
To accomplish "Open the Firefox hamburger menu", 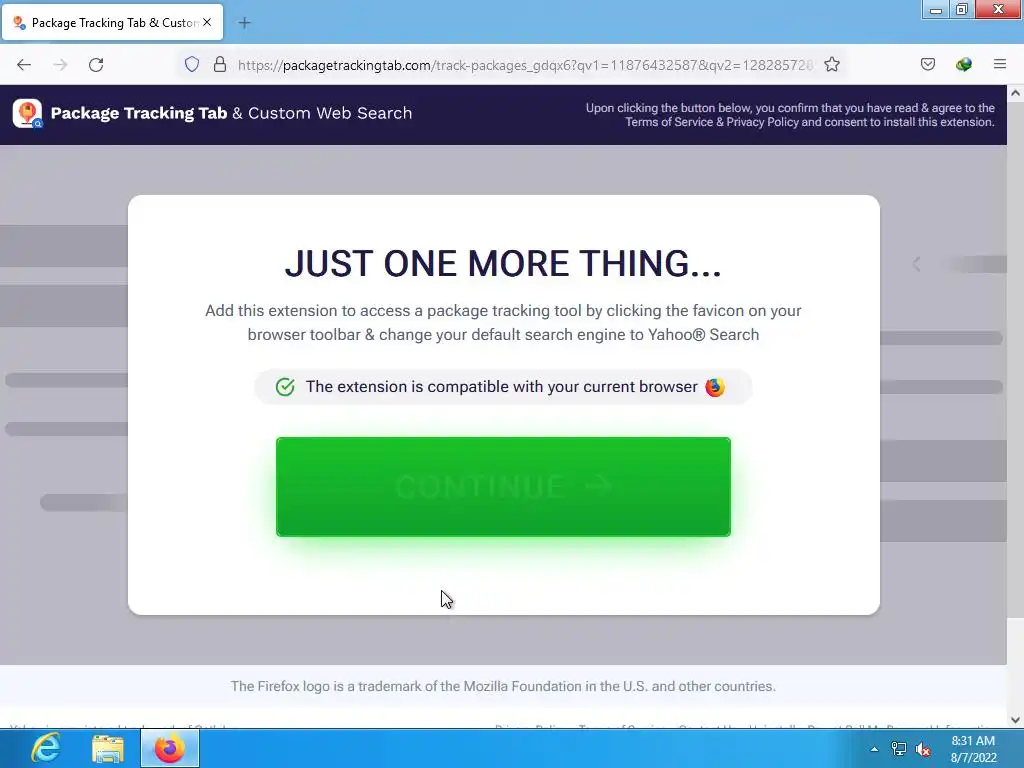I will point(999,64).
